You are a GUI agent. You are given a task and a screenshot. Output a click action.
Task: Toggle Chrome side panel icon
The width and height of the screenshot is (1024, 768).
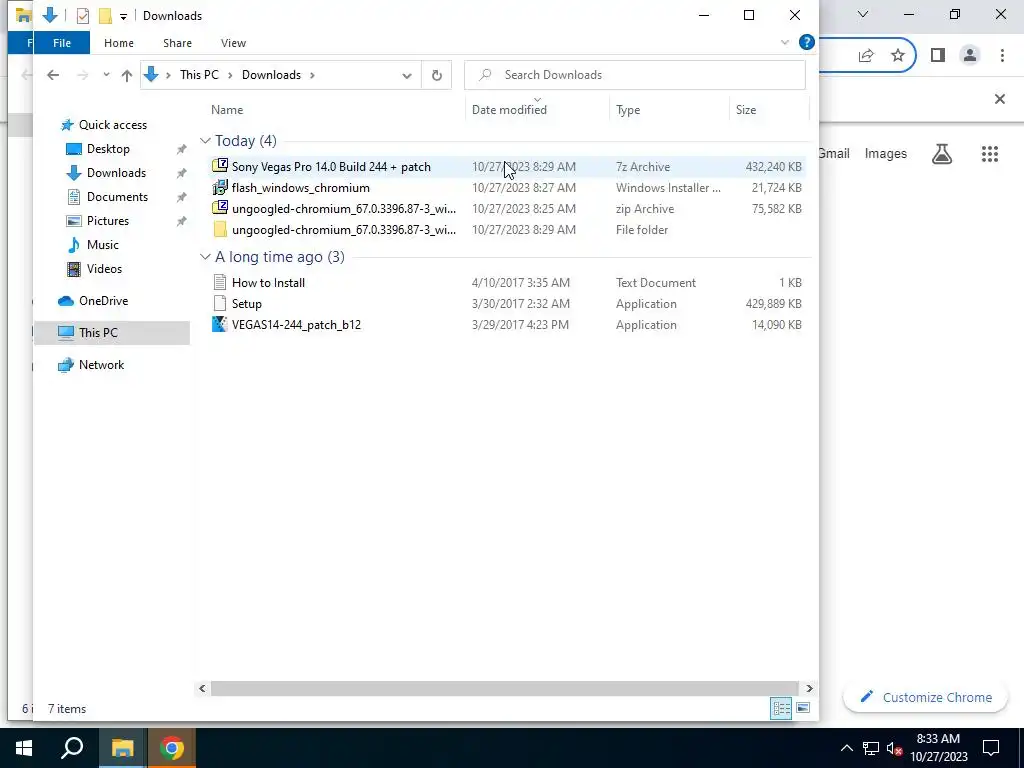pos(938,56)
